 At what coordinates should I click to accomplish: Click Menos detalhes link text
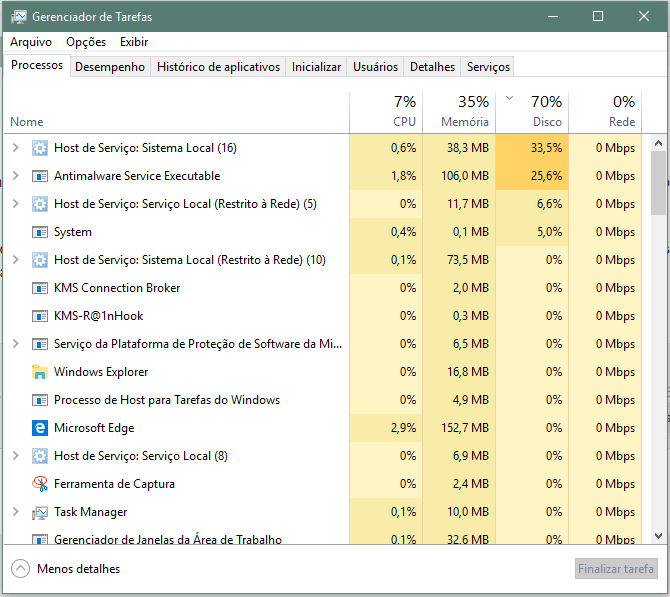point(79,569)
